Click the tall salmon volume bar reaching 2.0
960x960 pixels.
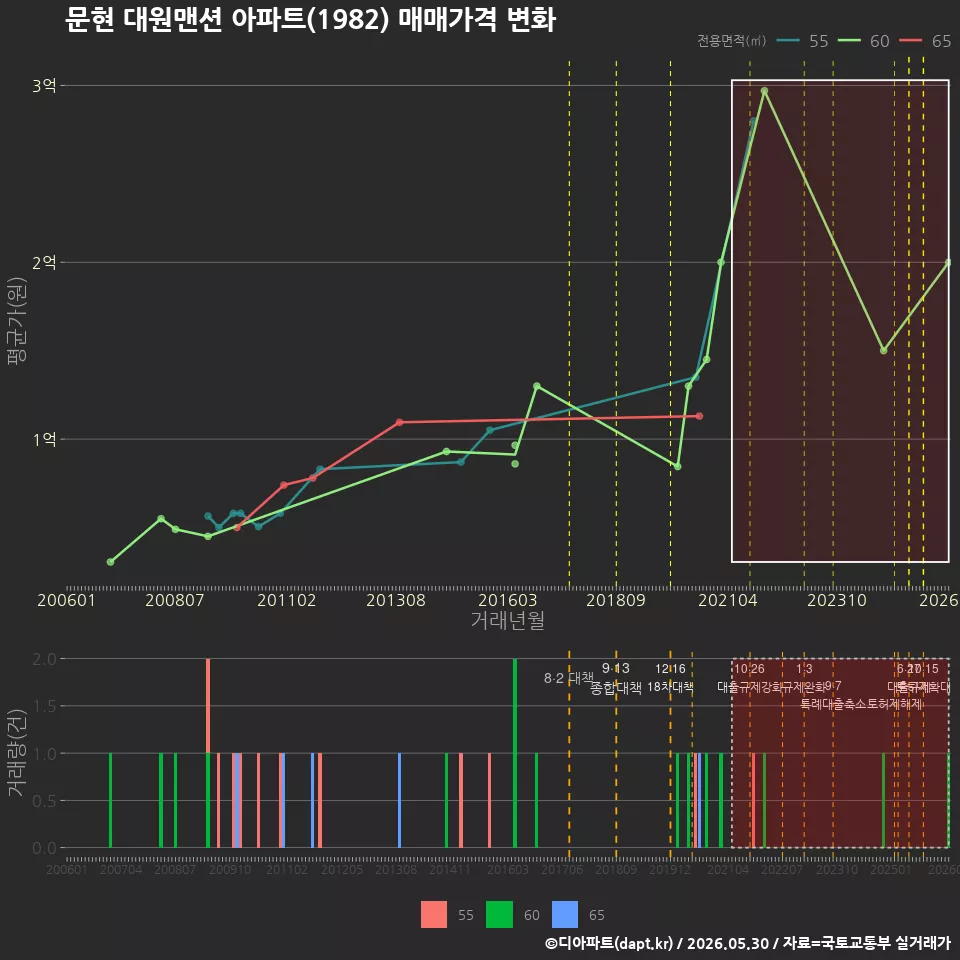pyautogui.click(x=208, y=706)
